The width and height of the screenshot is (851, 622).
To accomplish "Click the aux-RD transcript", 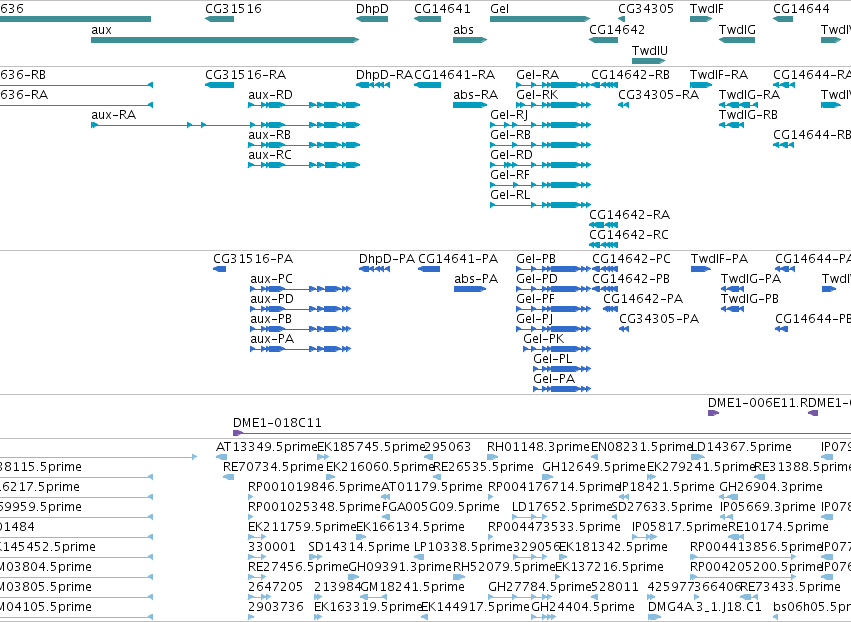I will click(x=304, y=105).
